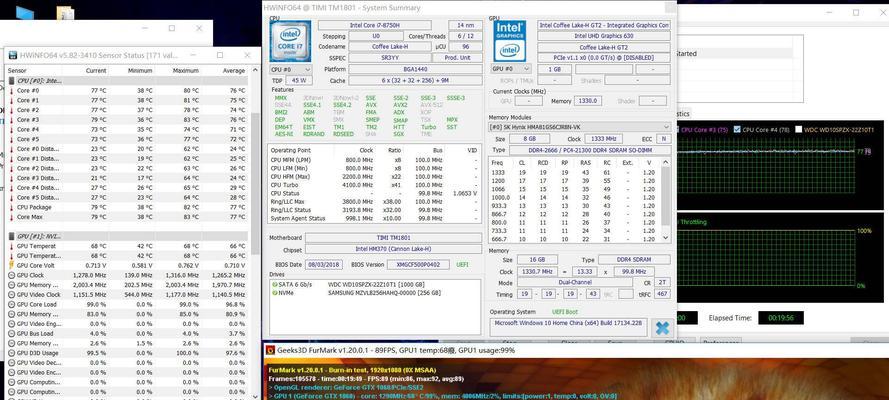The height and width of the screenshot is (400, 889).
Task: Click the usage icon beside GPU Core Load
Action: click(x=12, y=304)
